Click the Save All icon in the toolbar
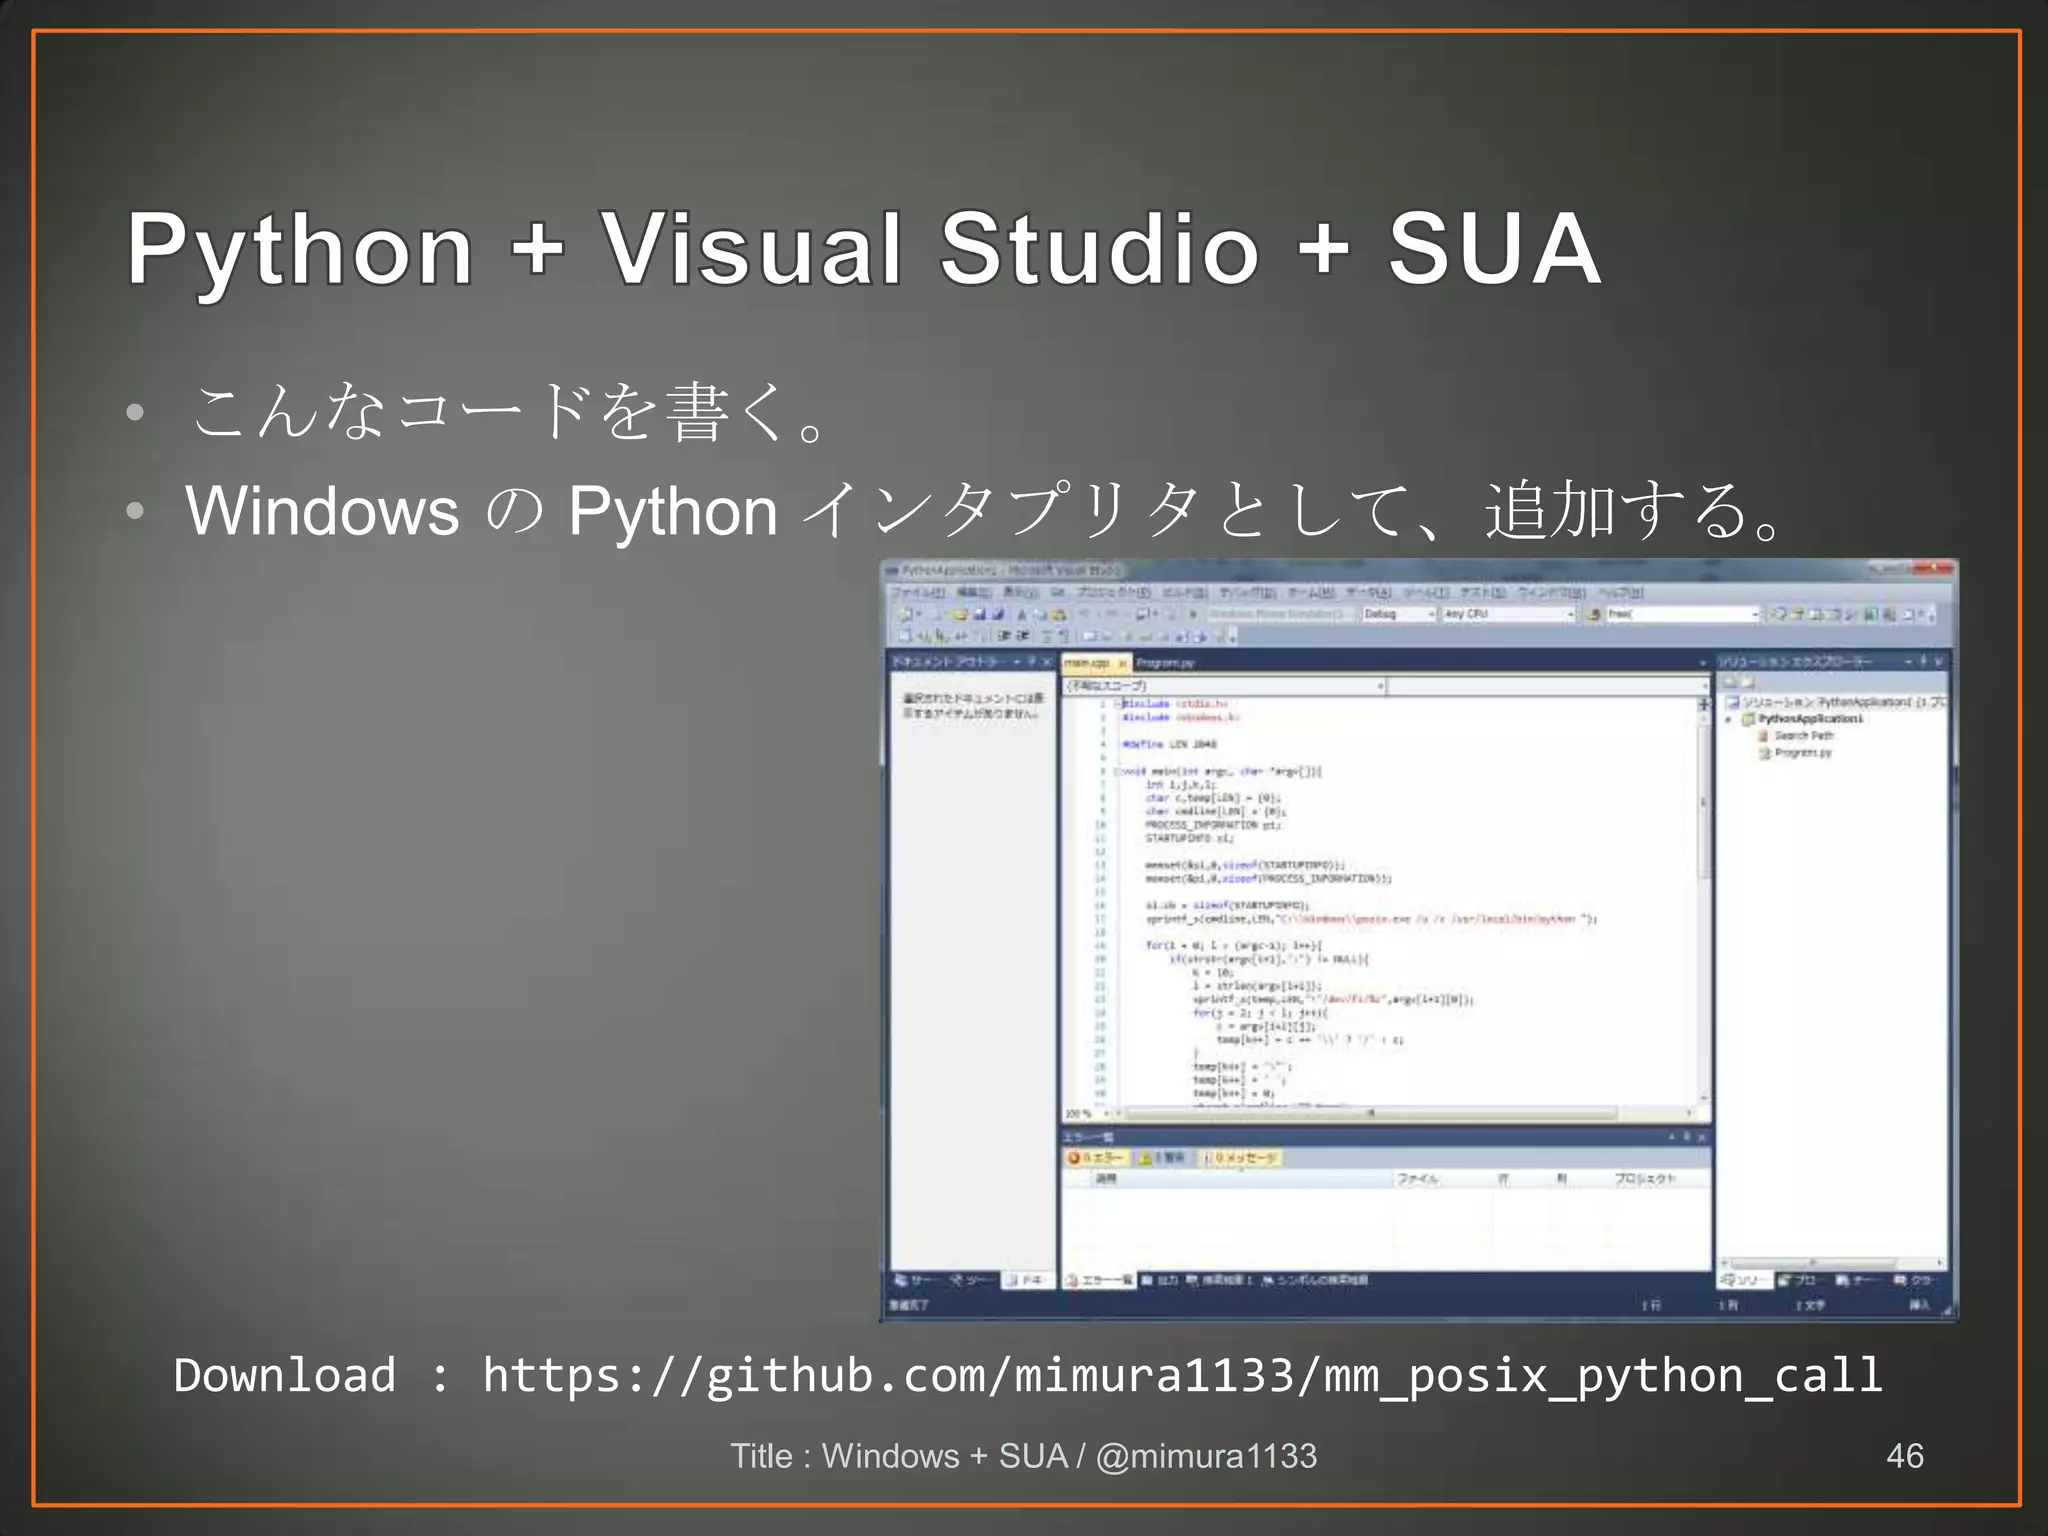 coord(998,614)
